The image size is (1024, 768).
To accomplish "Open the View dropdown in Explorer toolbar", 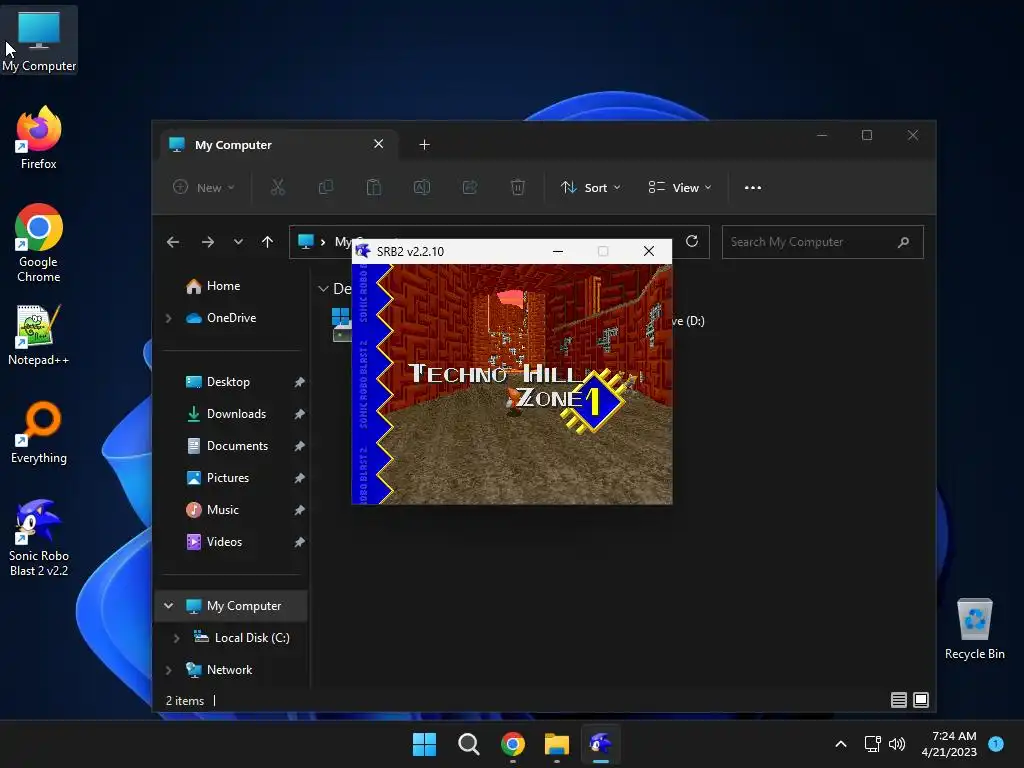I will [x=679, y=187].
